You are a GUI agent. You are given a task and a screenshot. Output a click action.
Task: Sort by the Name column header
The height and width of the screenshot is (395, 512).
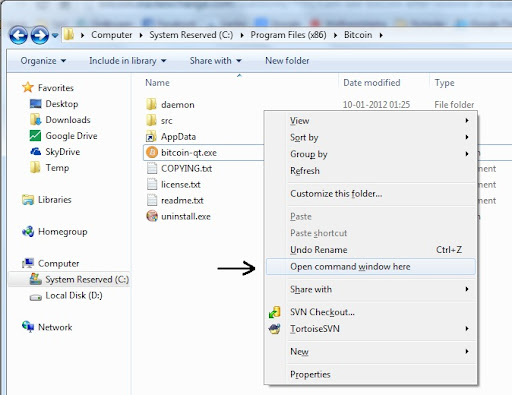(x=157, y=83)
